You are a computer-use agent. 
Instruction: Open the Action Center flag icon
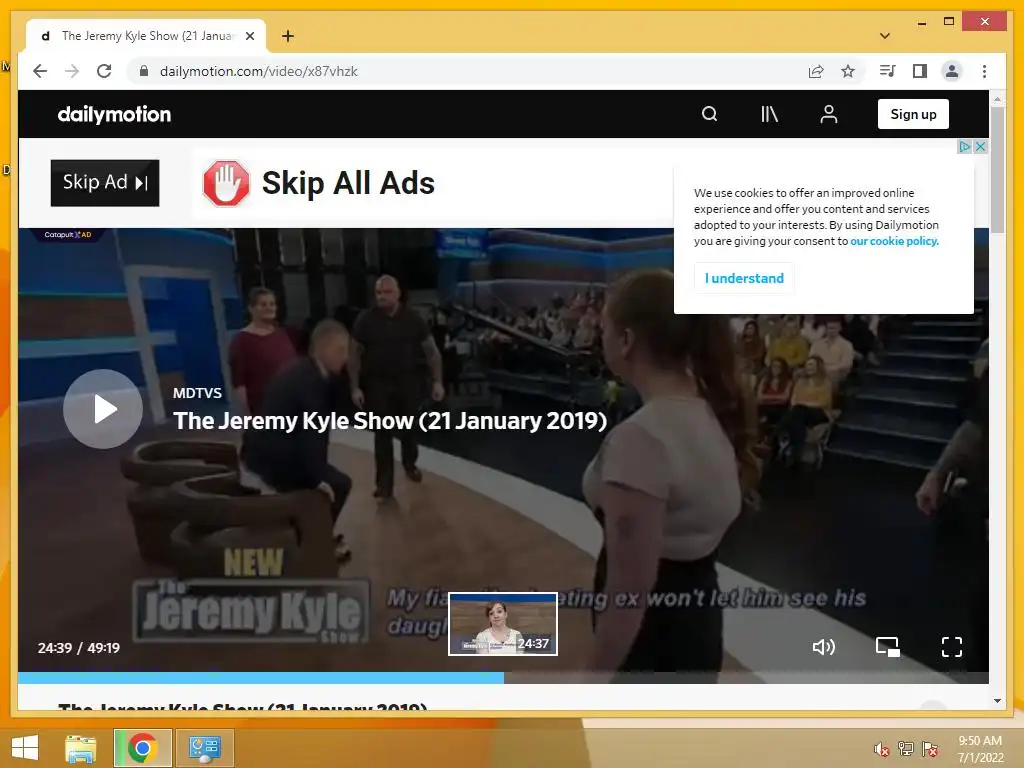(930, 748)
